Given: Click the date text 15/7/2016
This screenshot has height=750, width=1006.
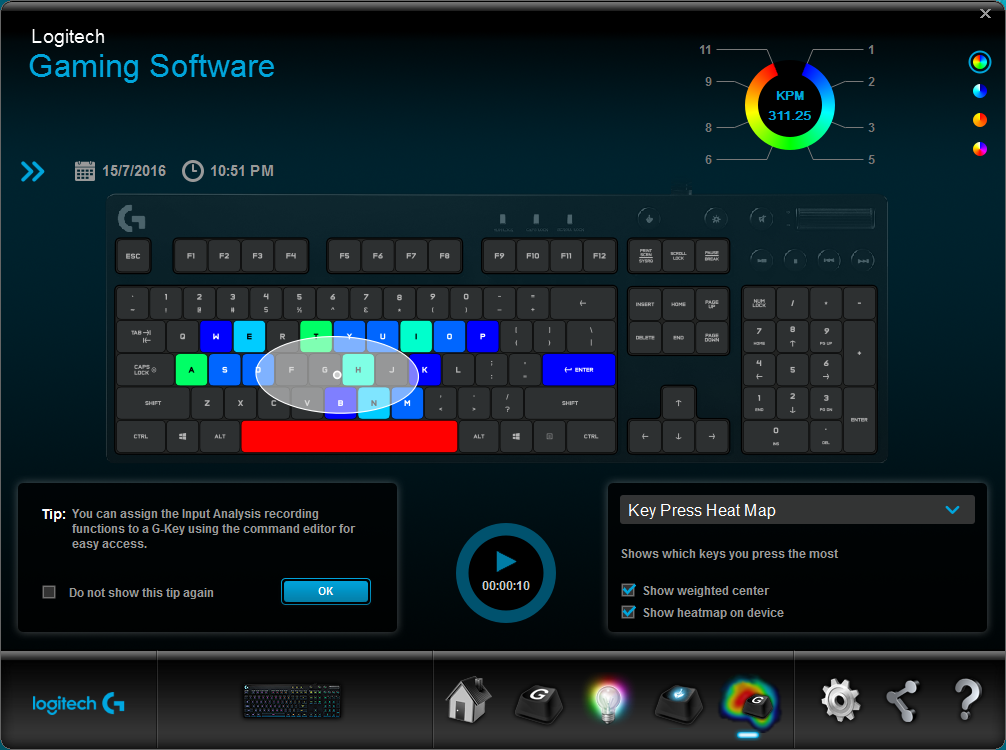Looking at the screenshot, I should point(134,171).
